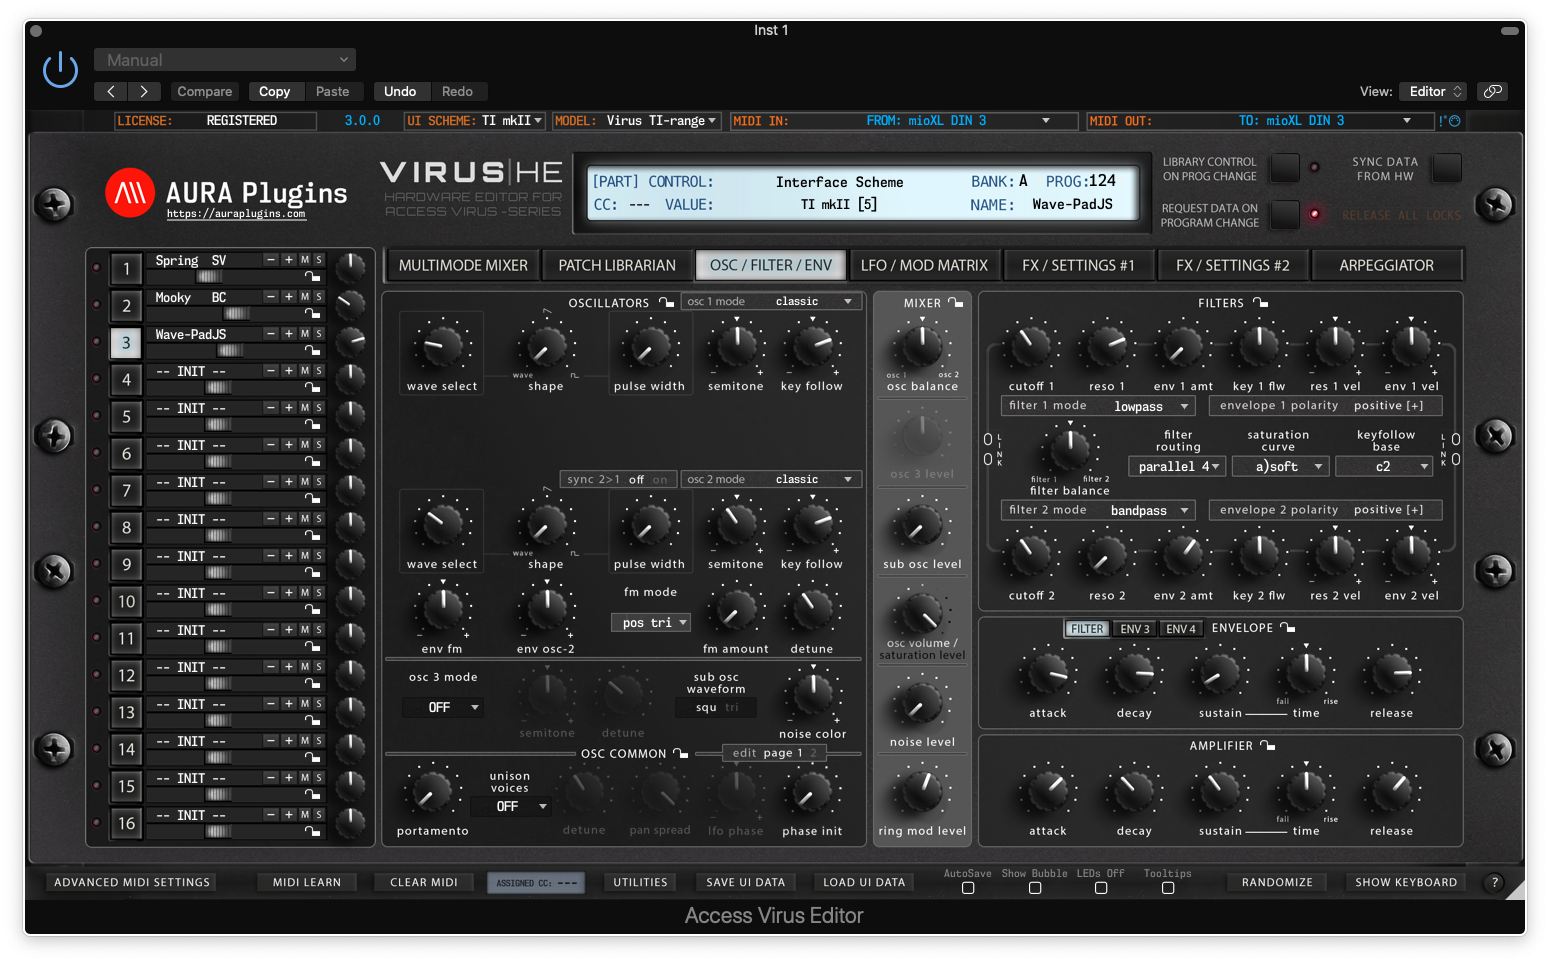Click the portamento knob
Image resolution: width=1550 pixels, height=963 pixels.
click(432, 792)
